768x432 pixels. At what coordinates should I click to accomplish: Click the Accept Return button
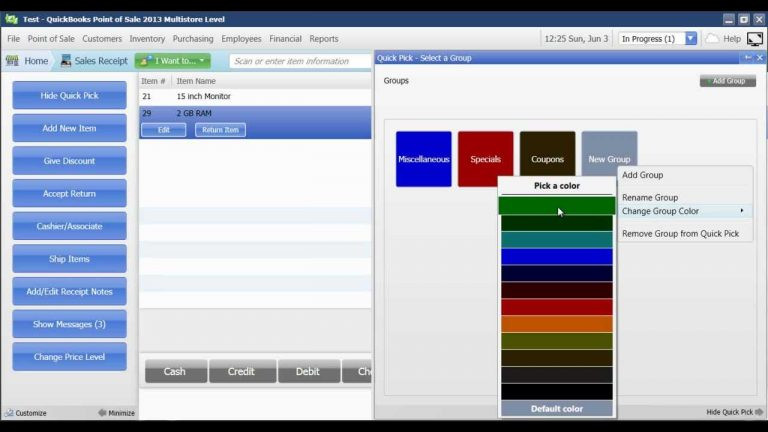pos(70,193)
